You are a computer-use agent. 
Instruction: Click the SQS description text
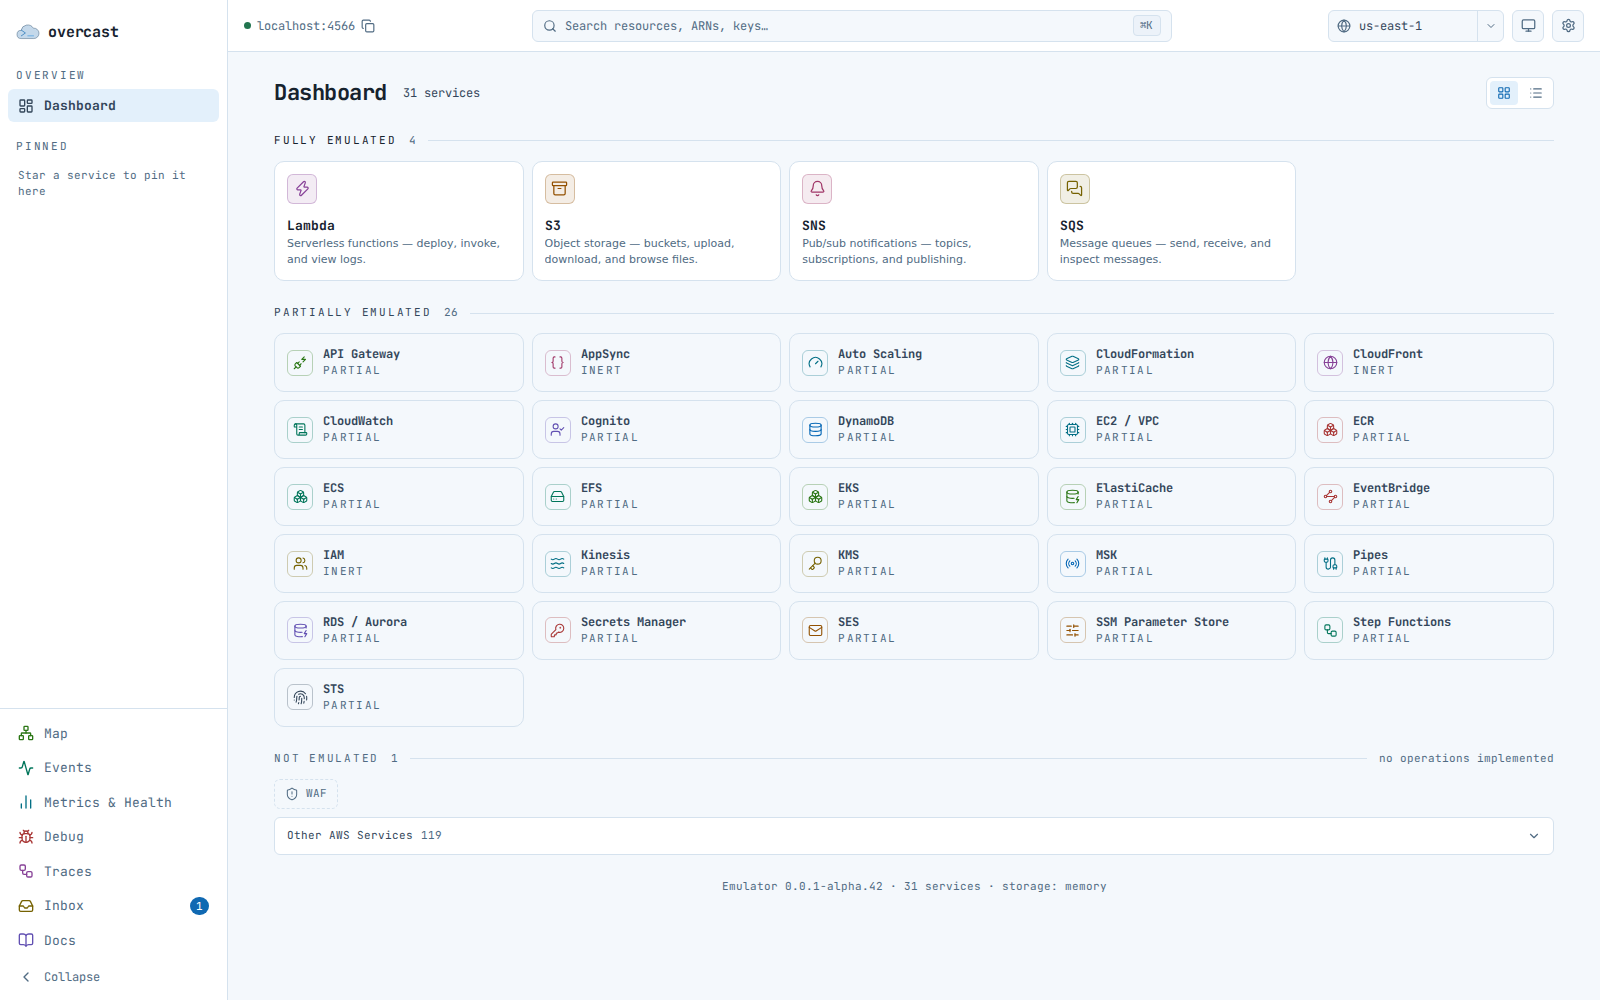1165,251
